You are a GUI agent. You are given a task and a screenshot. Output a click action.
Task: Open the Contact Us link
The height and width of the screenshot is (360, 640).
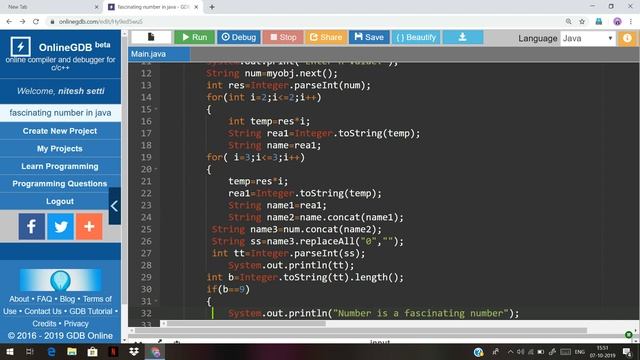coord(43,311)
